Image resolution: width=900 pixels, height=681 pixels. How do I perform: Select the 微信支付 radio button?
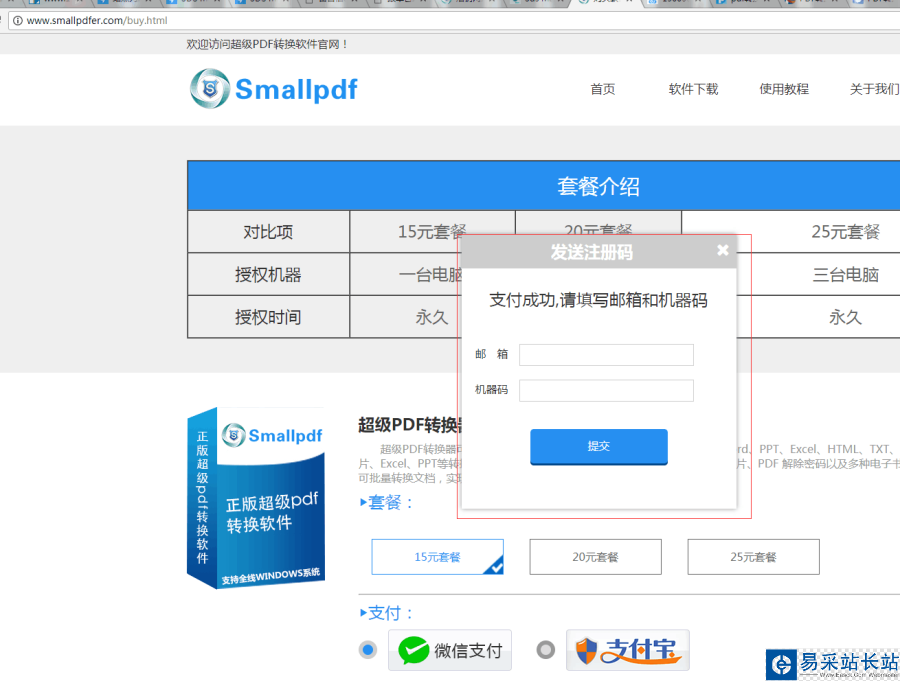pos(368,650)
